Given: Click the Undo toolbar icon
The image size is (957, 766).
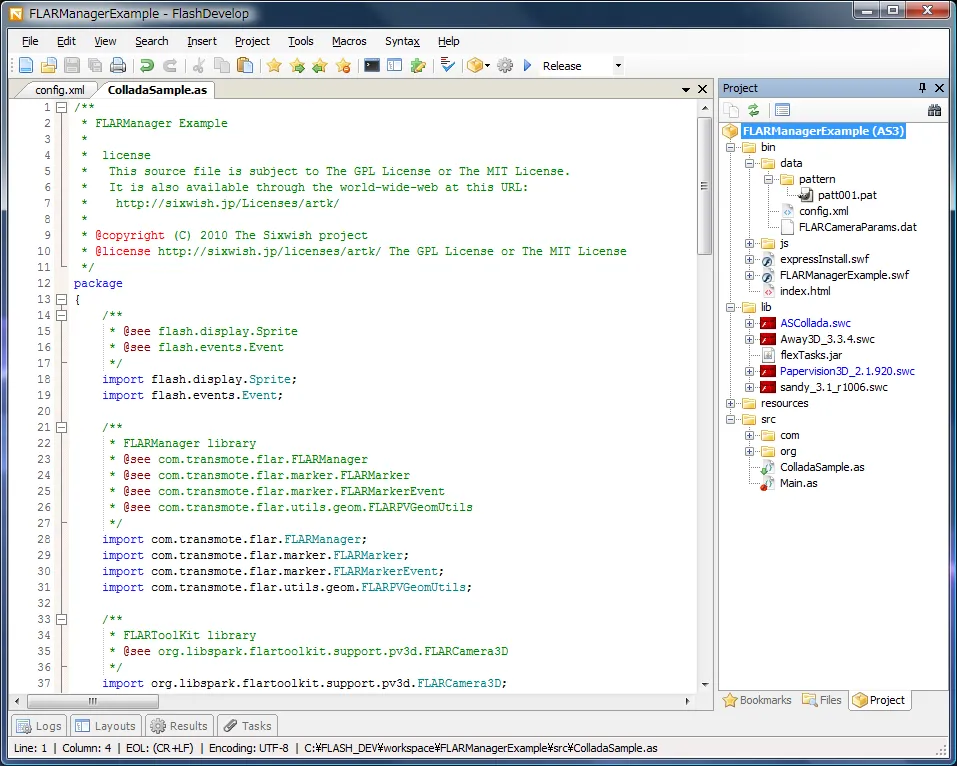Looking at the screenshot, I should coord(146,65).
